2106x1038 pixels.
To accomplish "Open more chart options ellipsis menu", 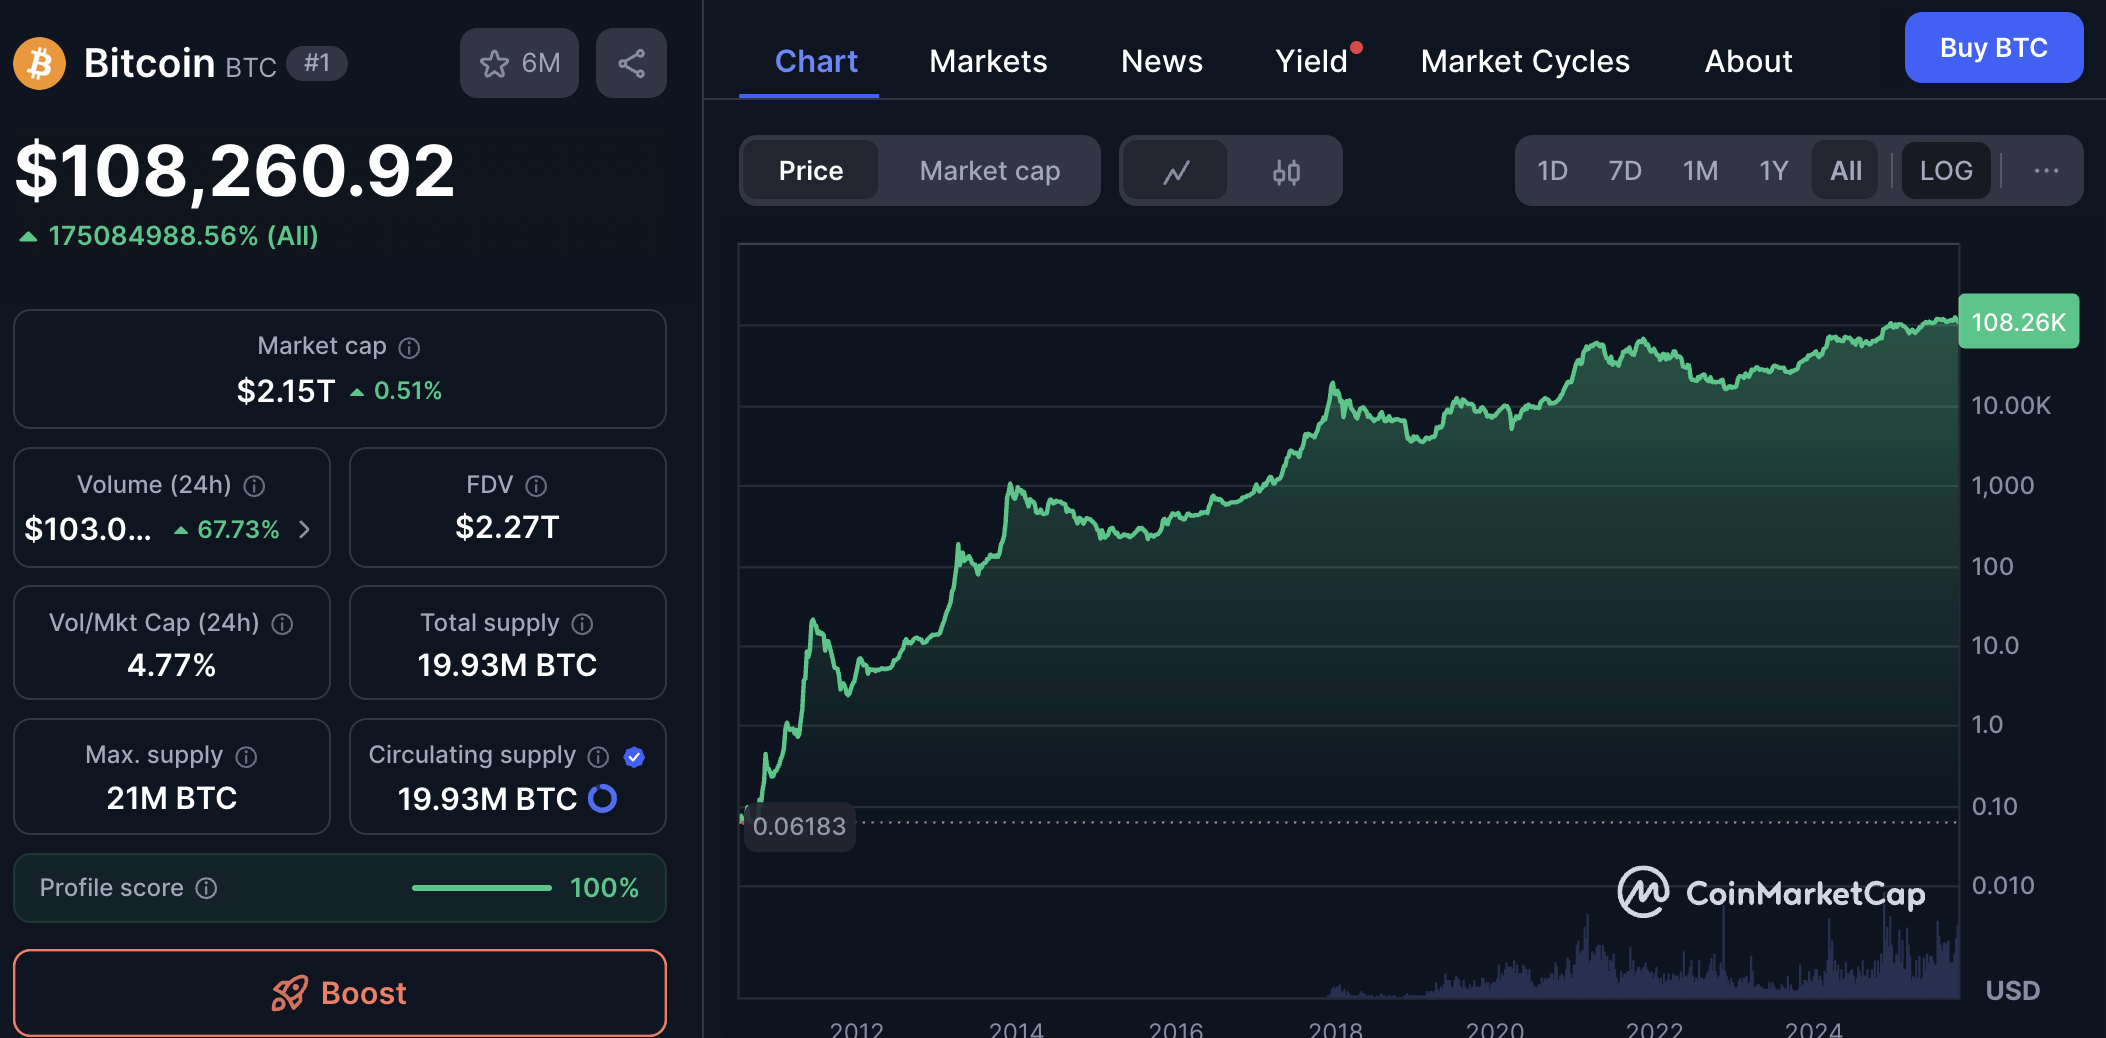I will pyautogui.click(x=2046, y=171).
